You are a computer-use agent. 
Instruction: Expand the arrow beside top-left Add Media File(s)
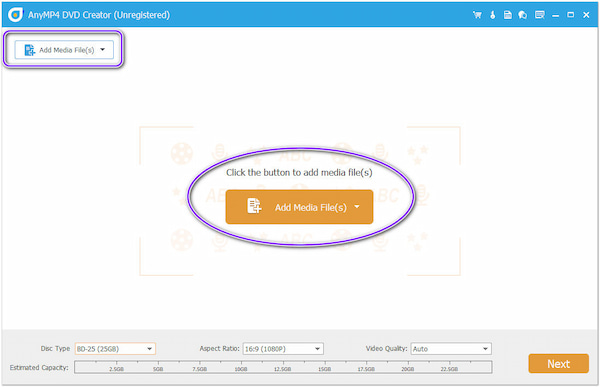click(x=103, y=49)
